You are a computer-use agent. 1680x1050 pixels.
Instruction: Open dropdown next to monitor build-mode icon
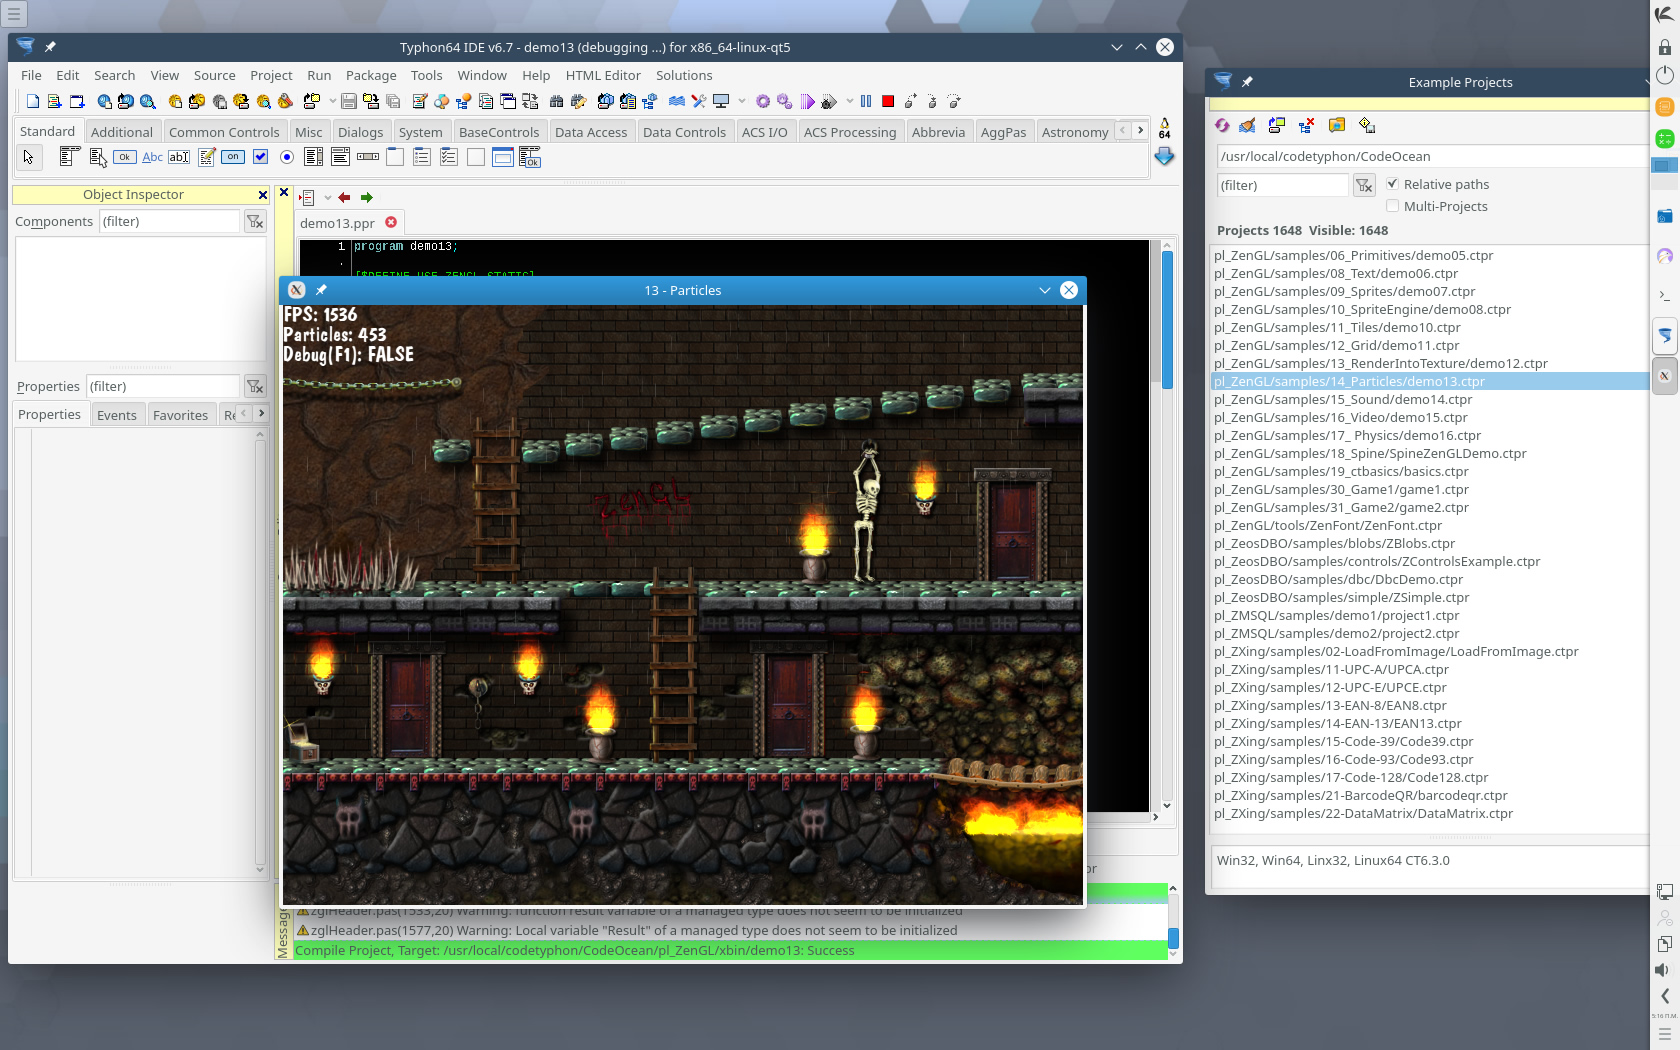tap(741, 101)
